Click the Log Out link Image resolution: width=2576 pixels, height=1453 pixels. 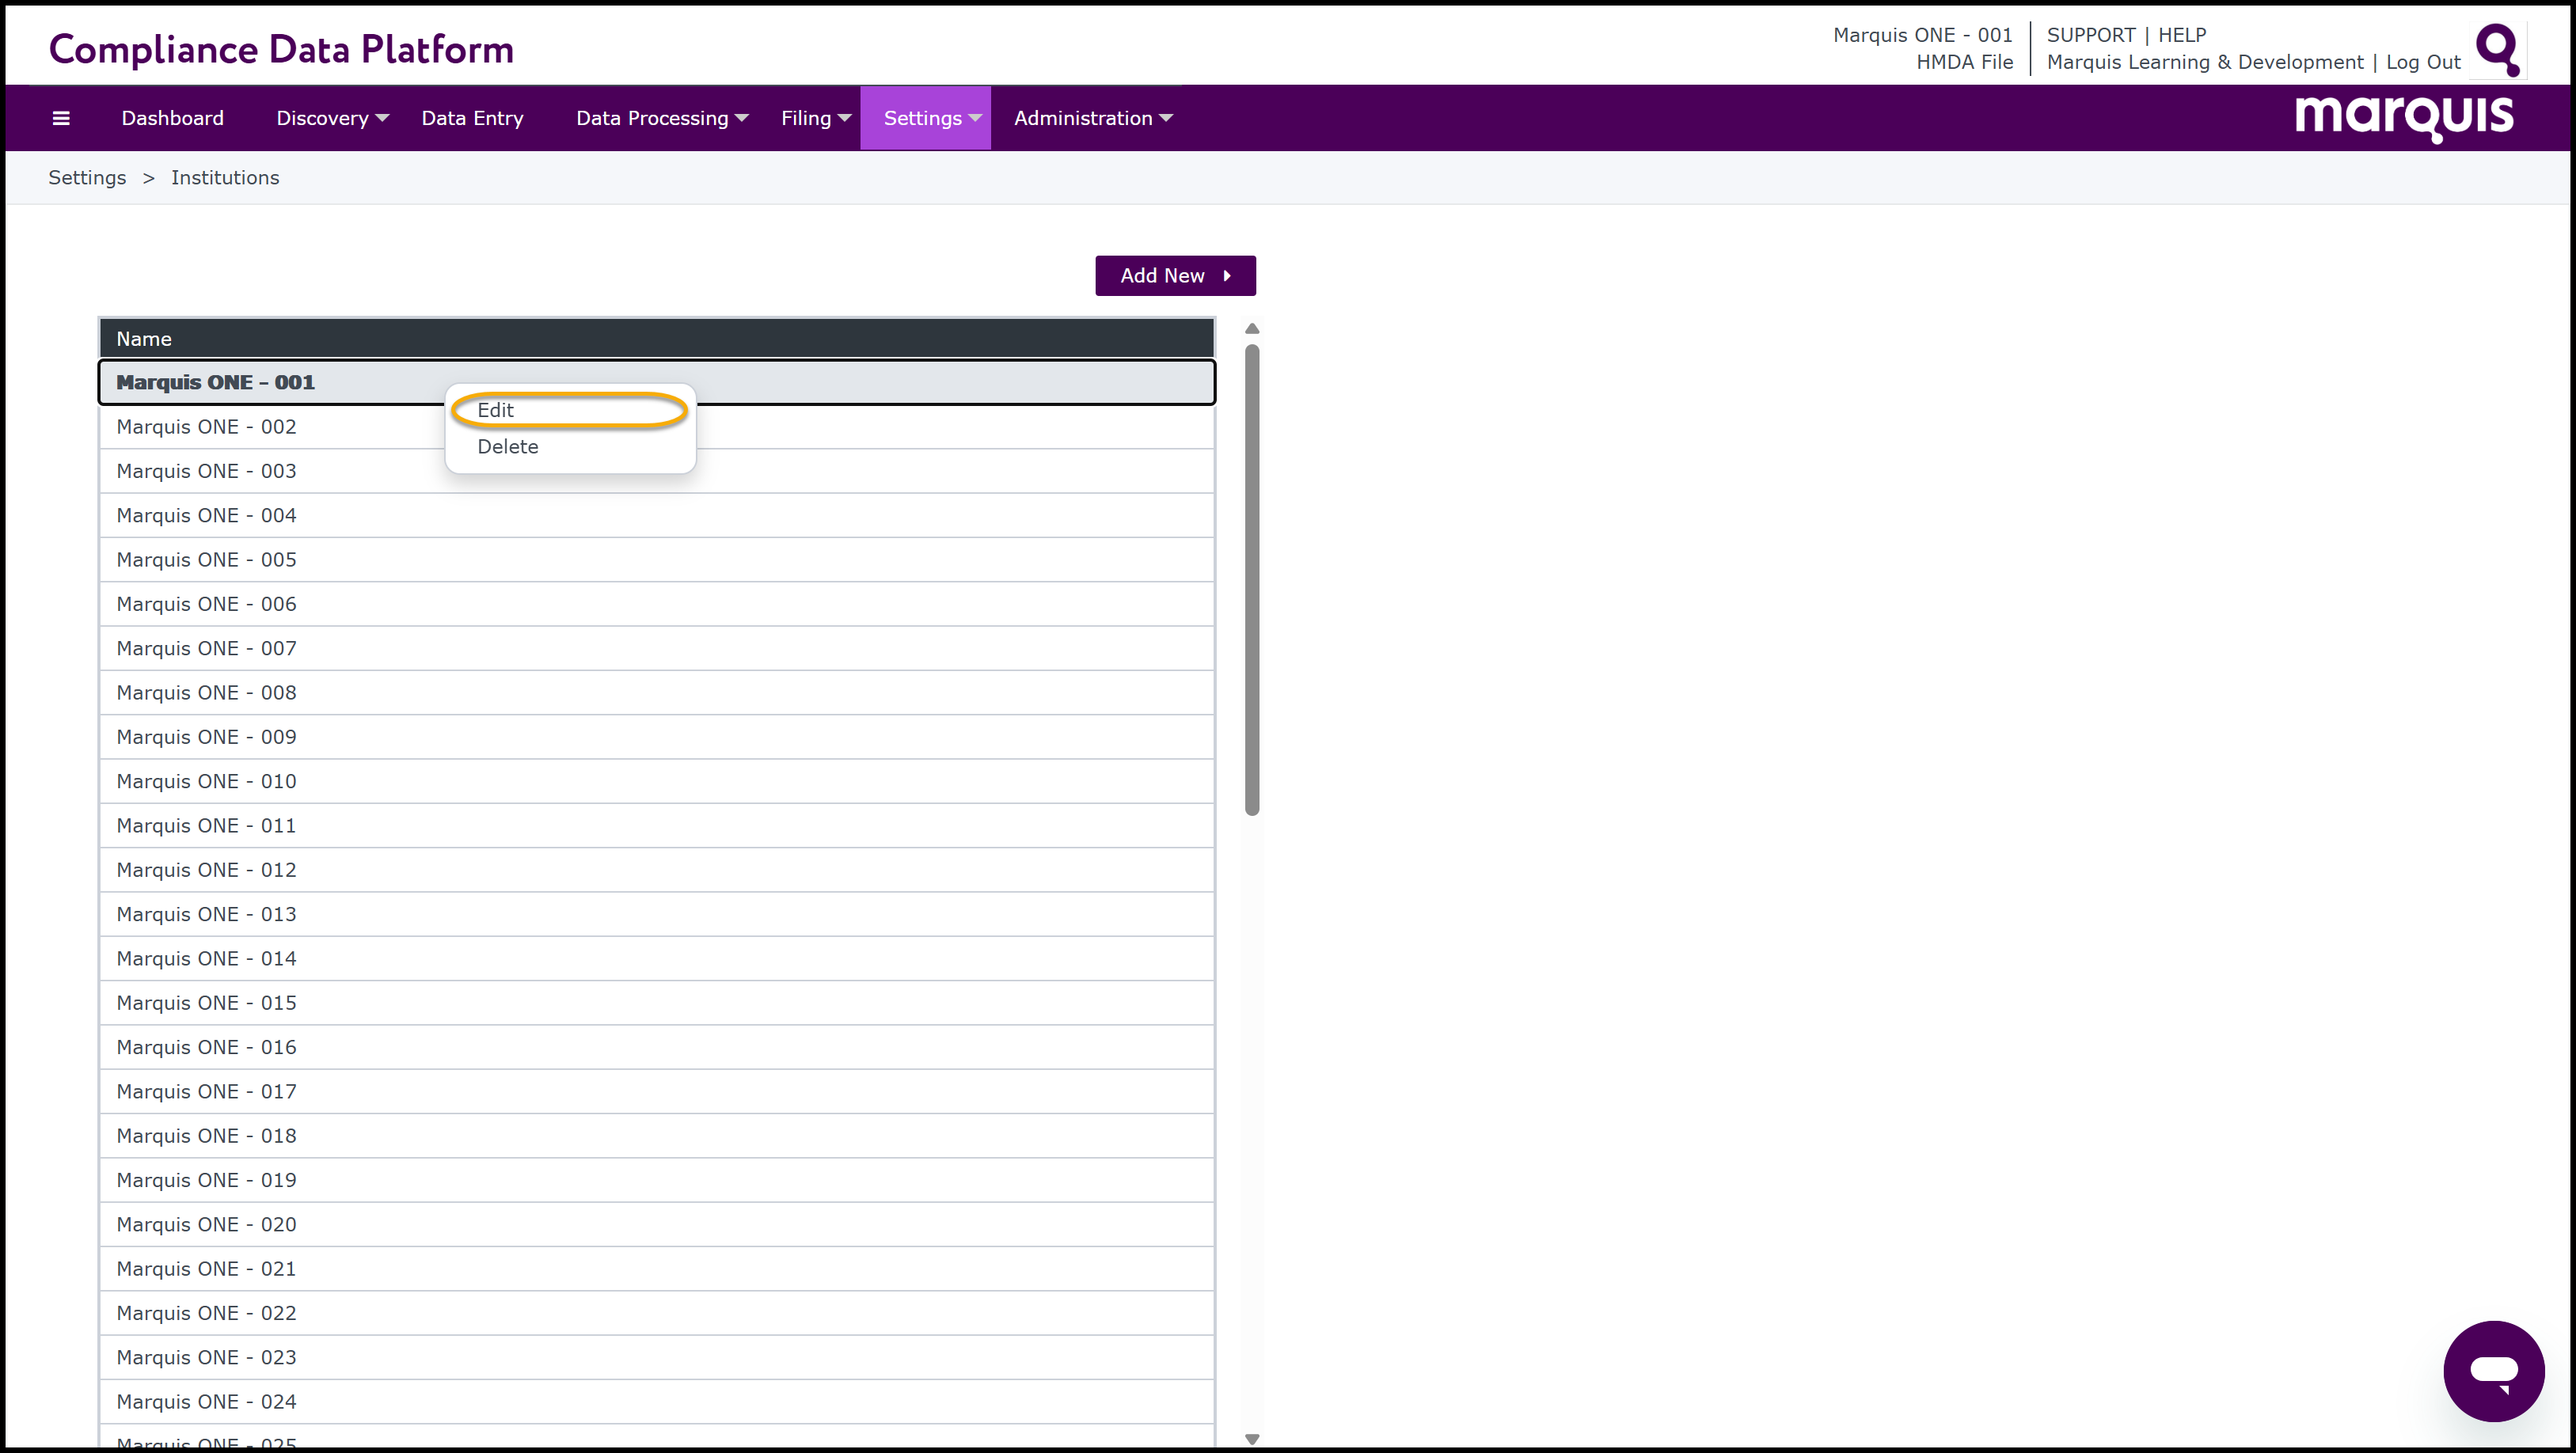coord(2423,62)
